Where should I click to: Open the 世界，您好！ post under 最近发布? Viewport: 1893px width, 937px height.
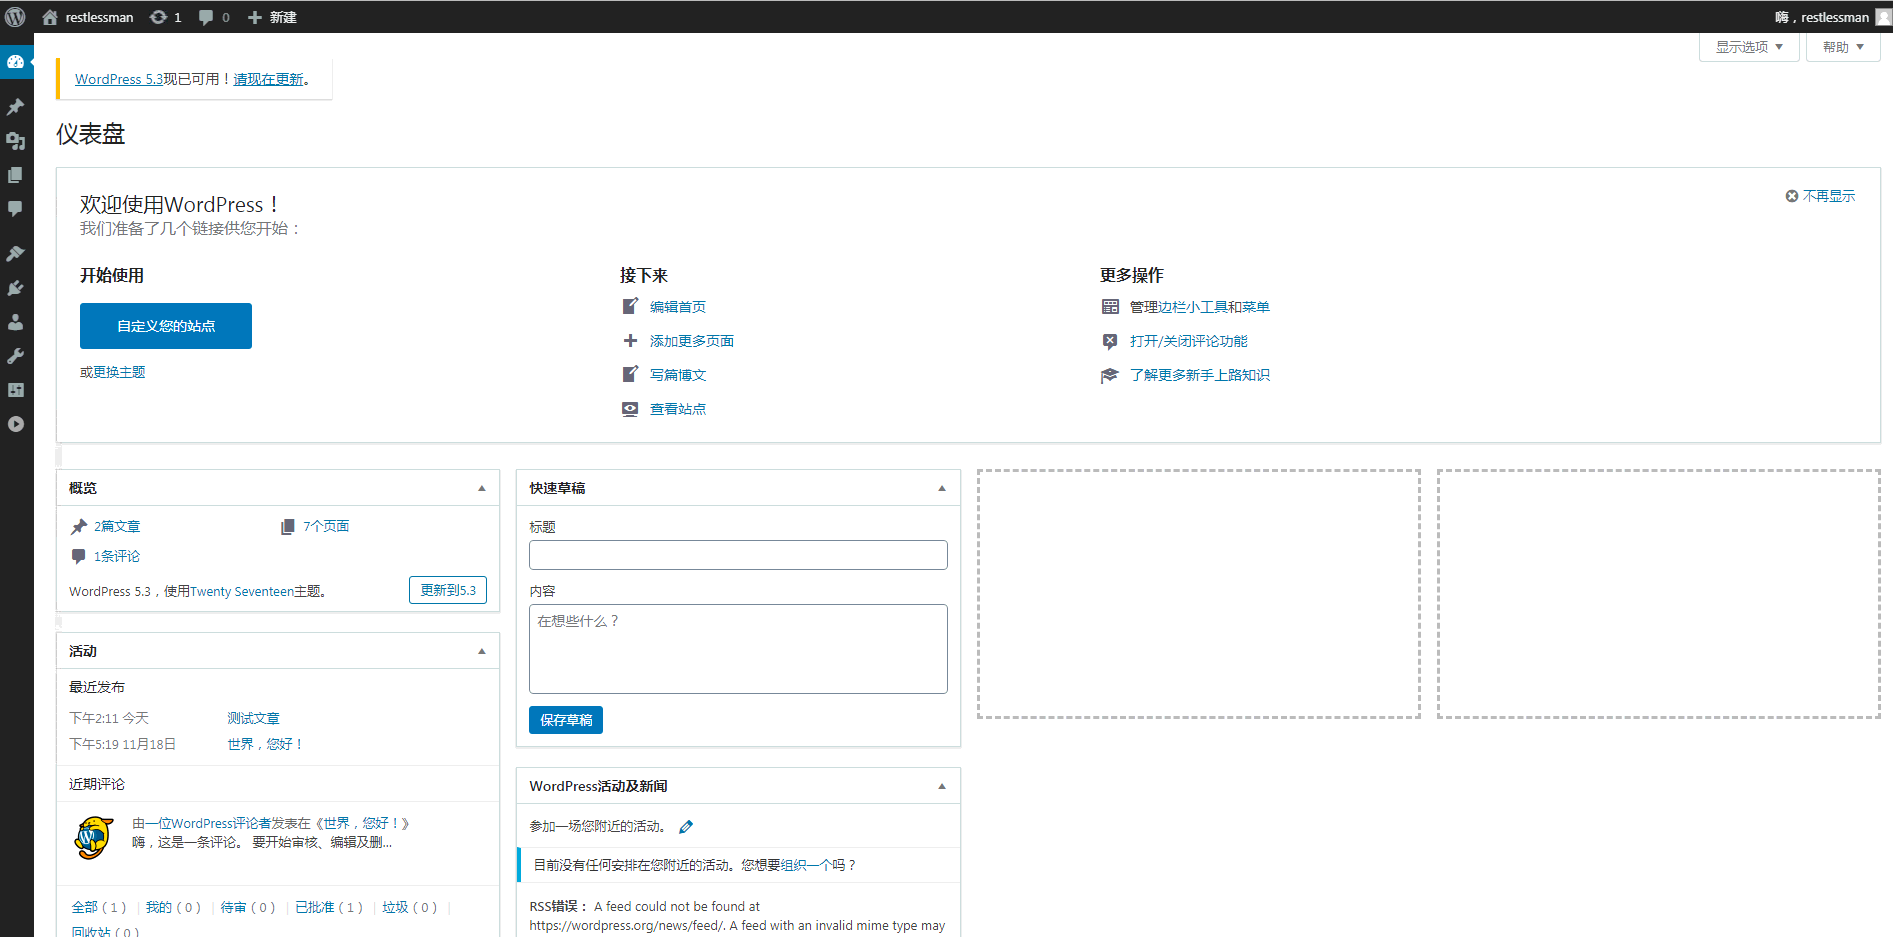(265, 744)
